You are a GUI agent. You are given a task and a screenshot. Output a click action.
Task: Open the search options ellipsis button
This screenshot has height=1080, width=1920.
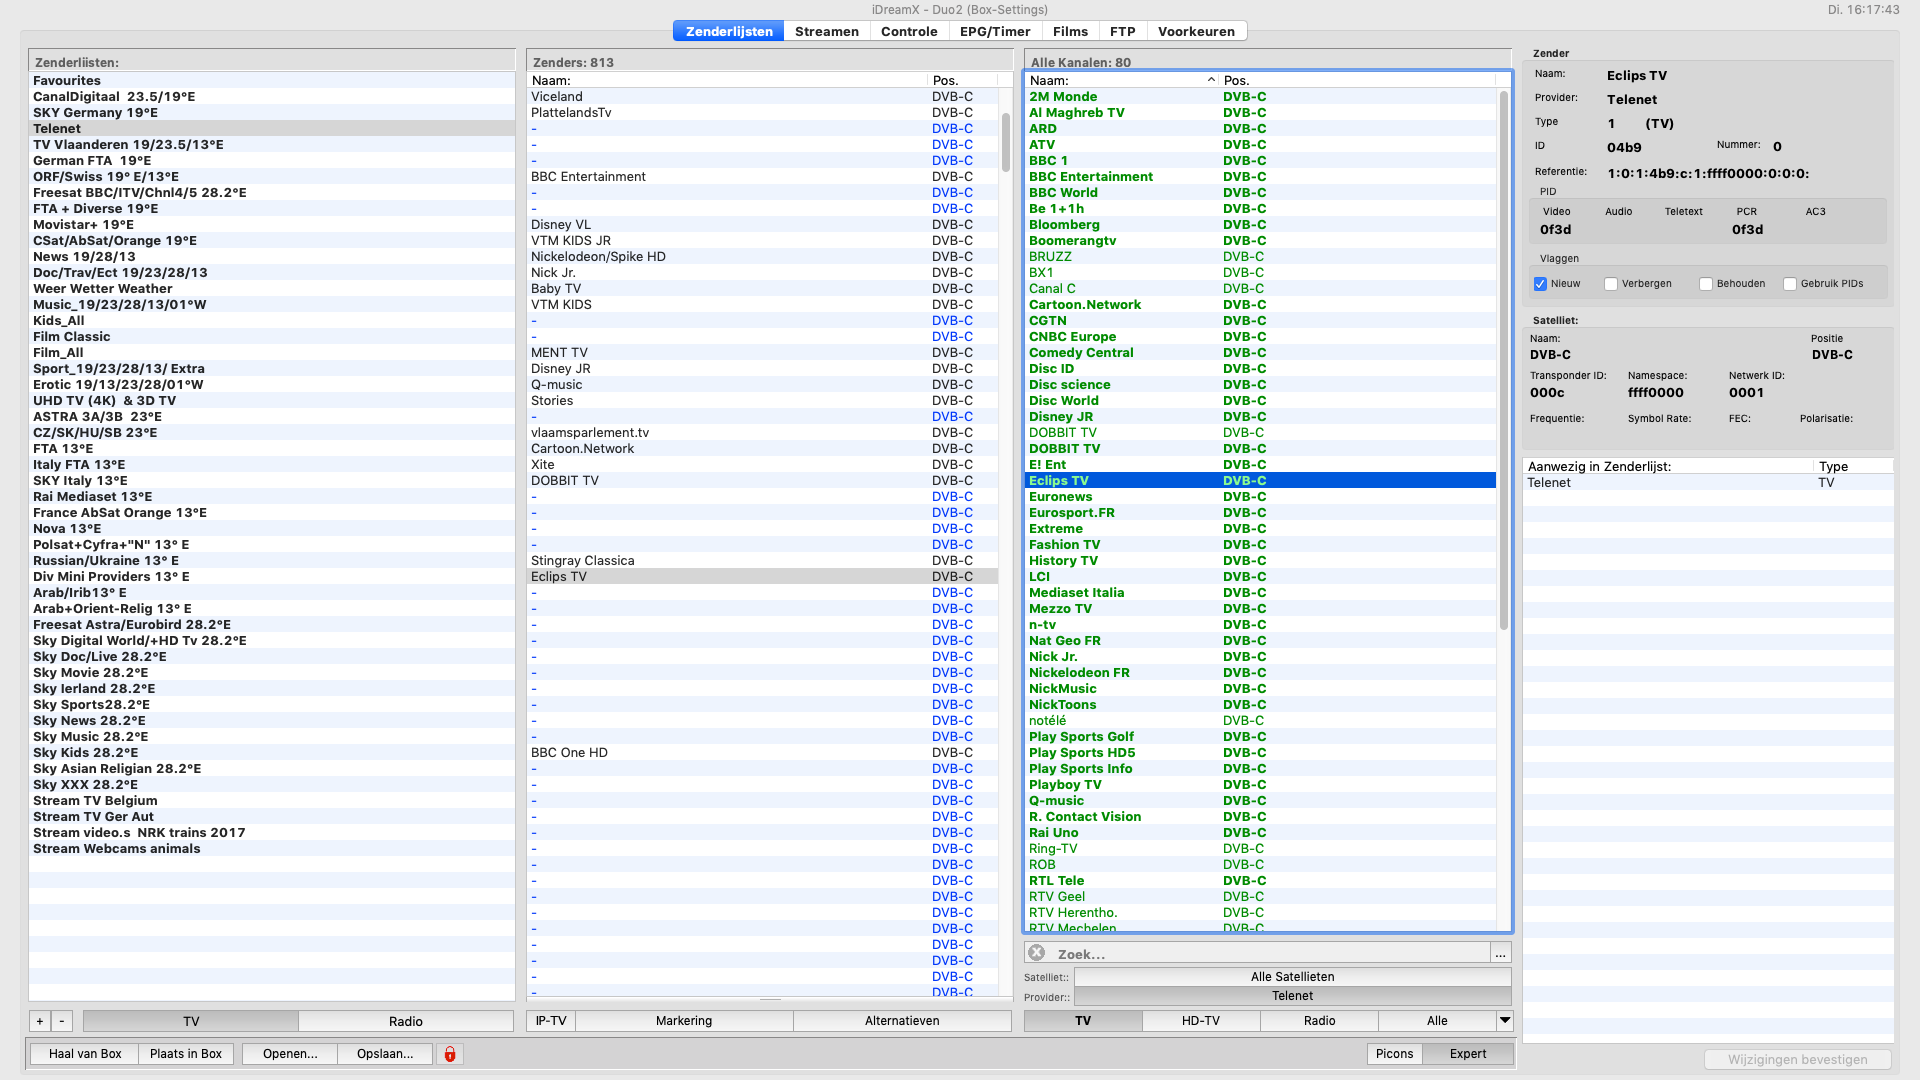pyautogui.click(x=1500, y=953)
